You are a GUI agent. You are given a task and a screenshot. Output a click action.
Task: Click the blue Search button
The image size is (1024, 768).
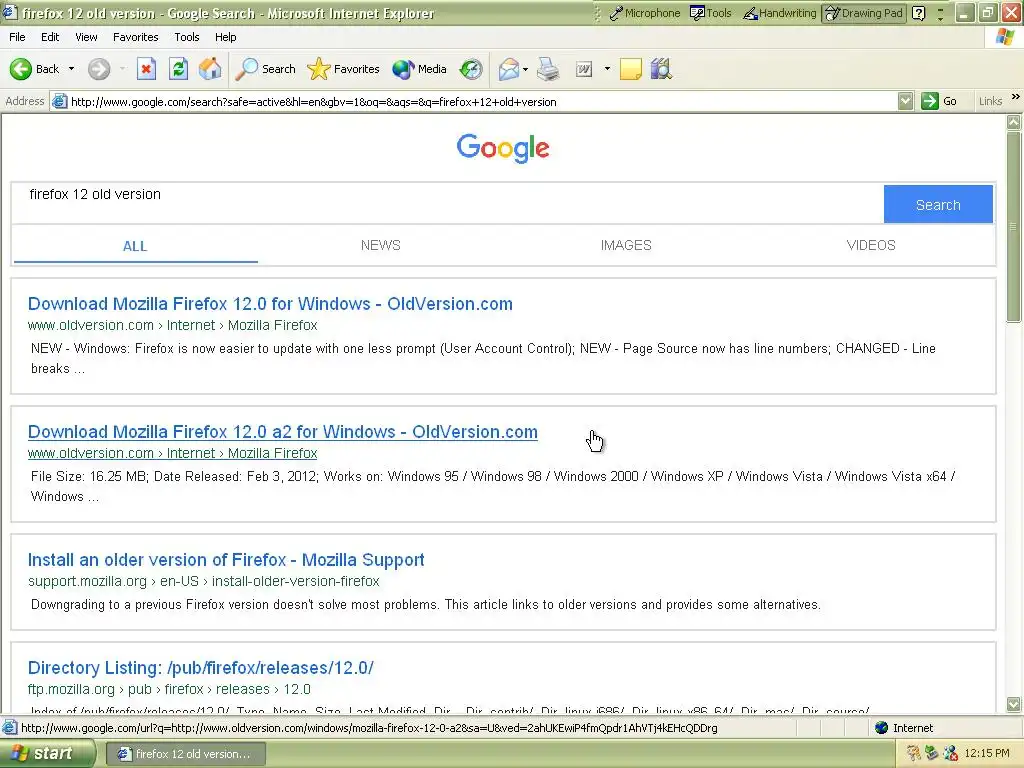(x=938, y=204)
